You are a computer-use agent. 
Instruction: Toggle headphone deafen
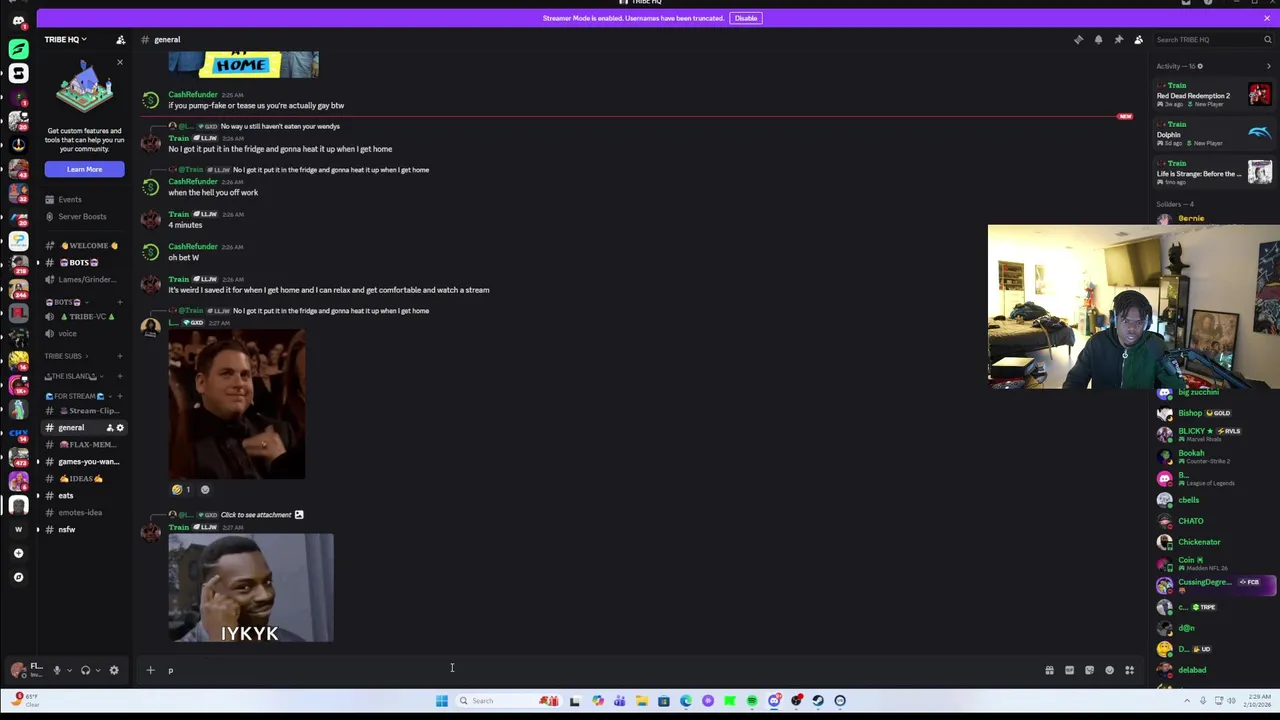(x=85, y=670)
